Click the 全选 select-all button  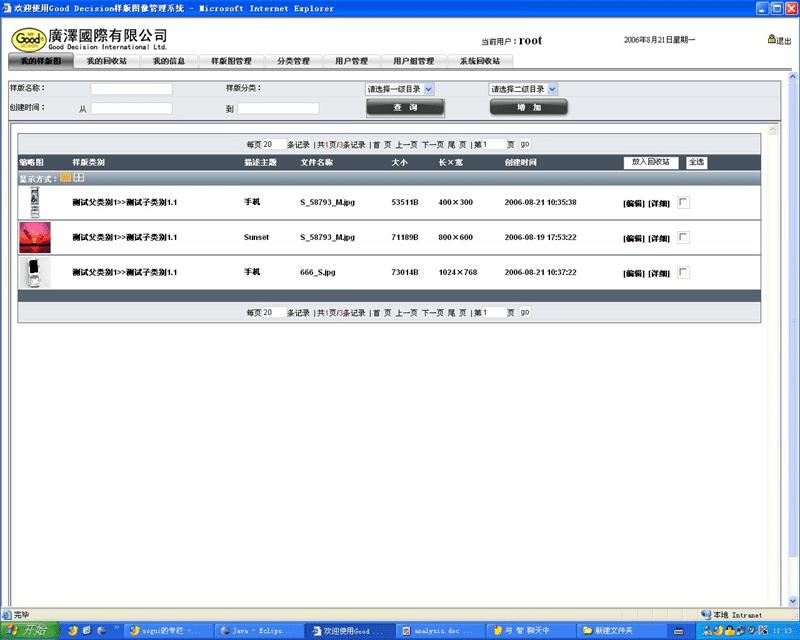(x=696, y=162)
